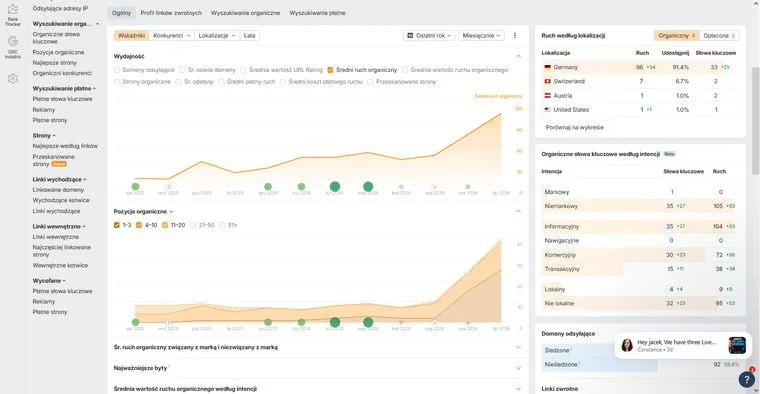Enable the Śr. ocena domeny checkbox
The image size is (760, 394).
click(x=182, y=70)
